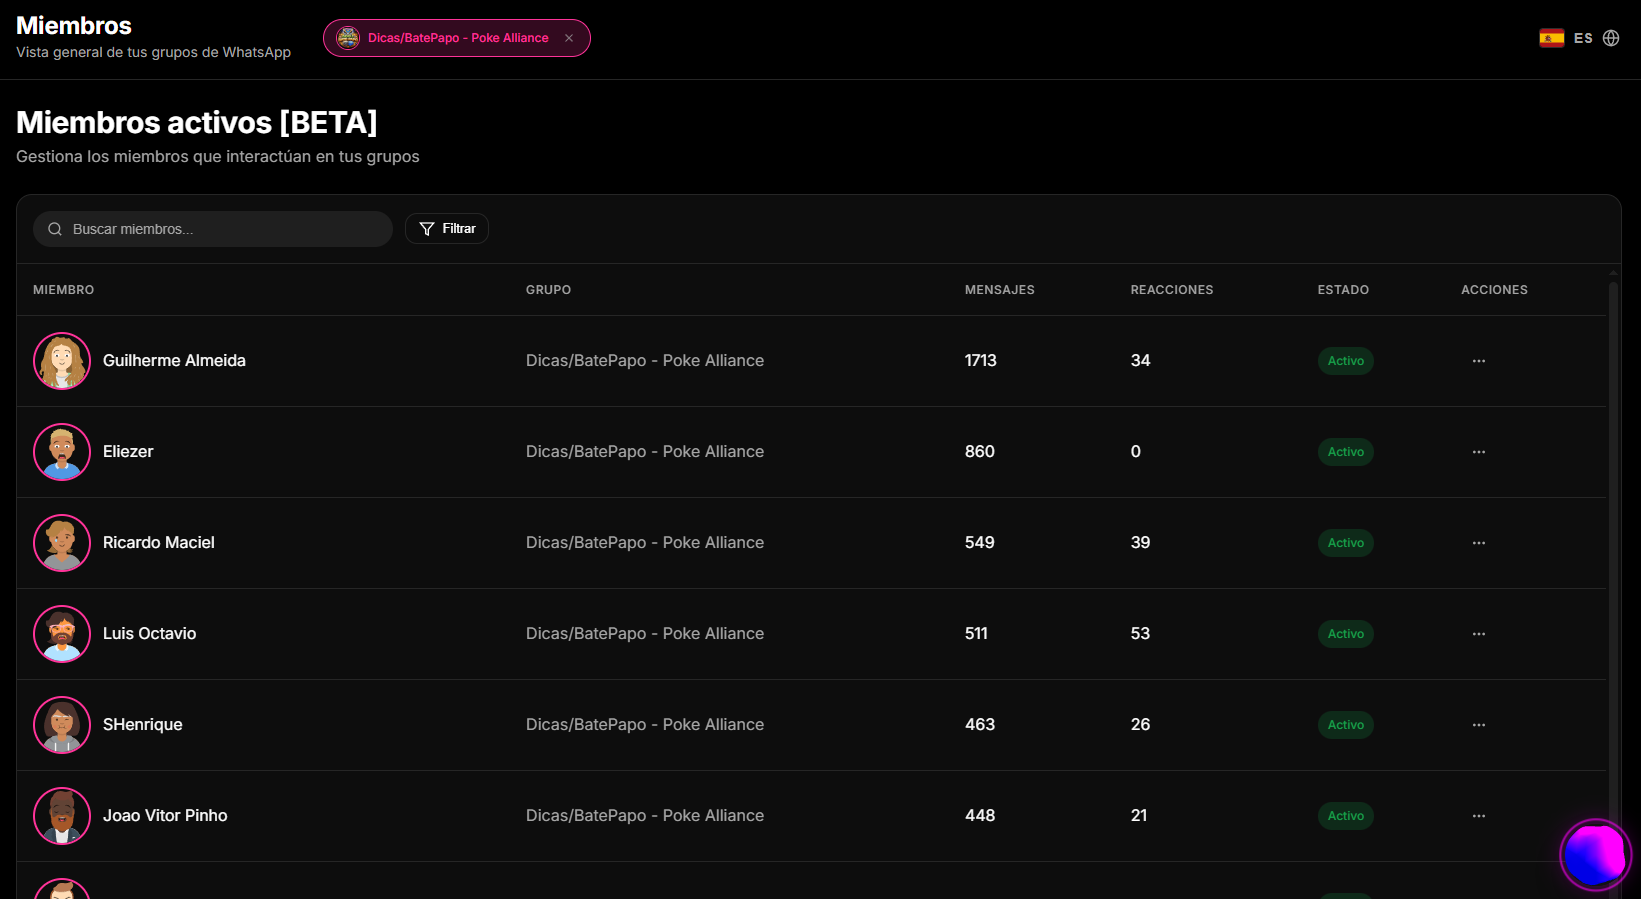Click the Poke Alliance group logo icon
Screen dimensions: 1641x899
click(x=348, y=38)
